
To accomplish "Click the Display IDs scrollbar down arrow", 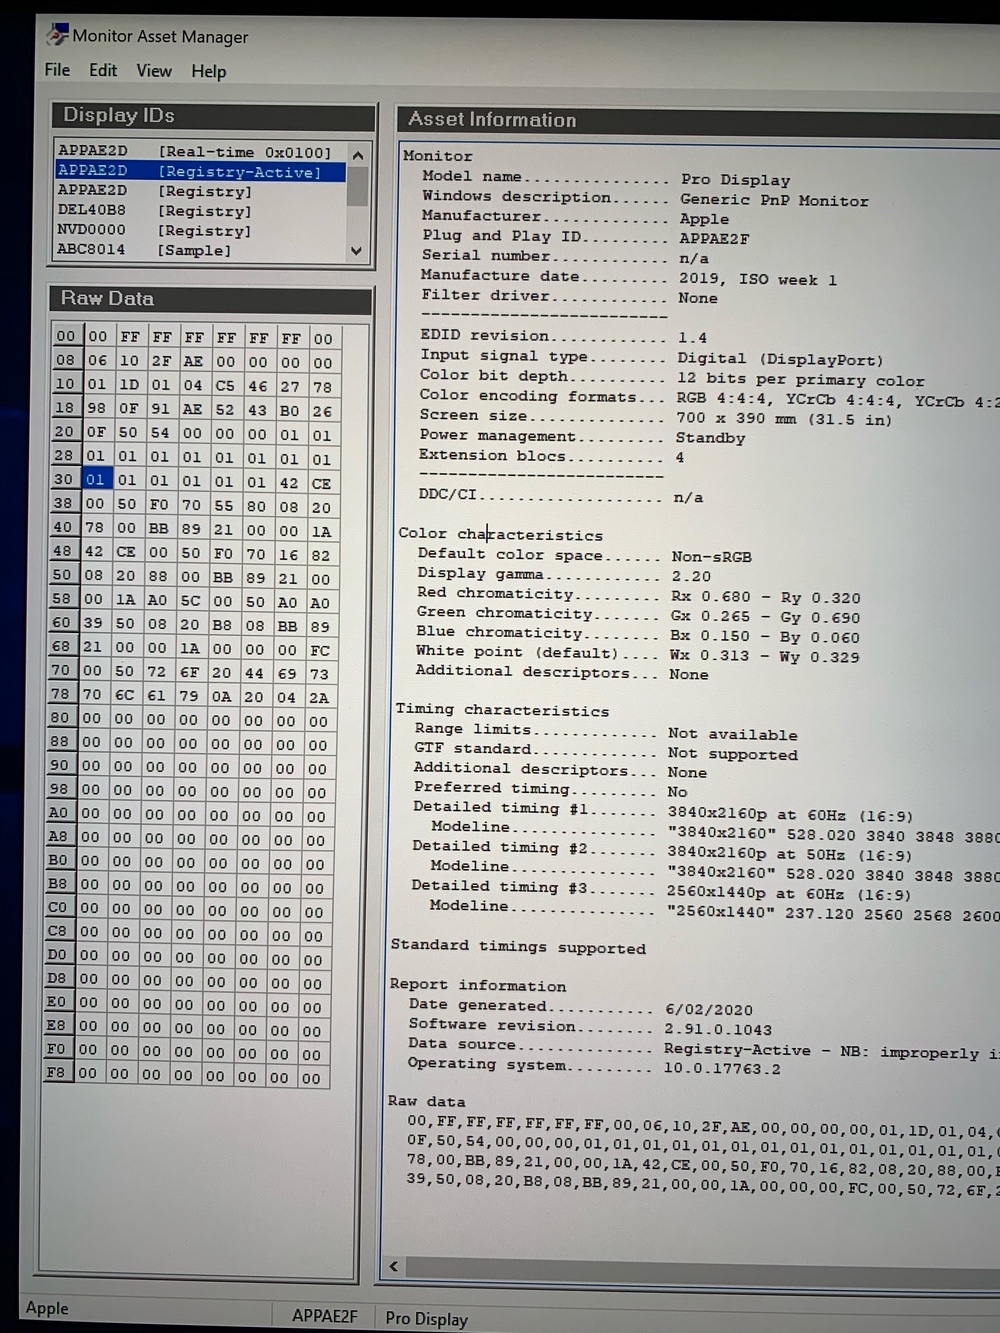I will click(356, 251).
